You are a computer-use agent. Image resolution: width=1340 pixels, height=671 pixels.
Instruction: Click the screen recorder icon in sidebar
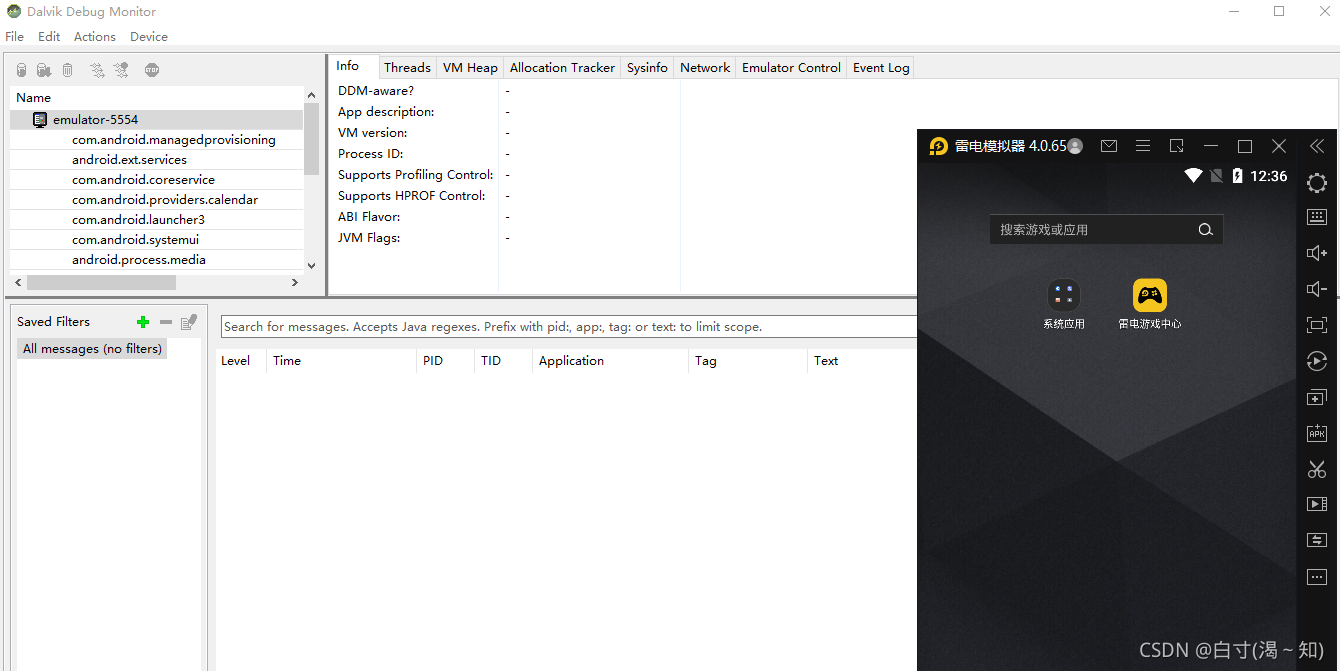1316,503
